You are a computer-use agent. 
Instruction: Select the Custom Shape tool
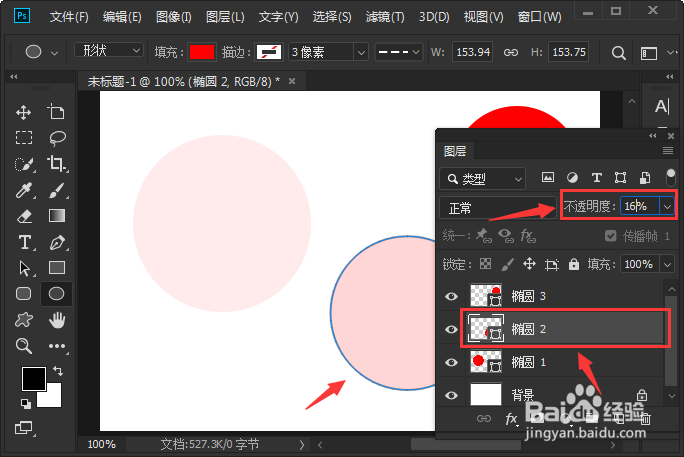(x=24, y=320)
